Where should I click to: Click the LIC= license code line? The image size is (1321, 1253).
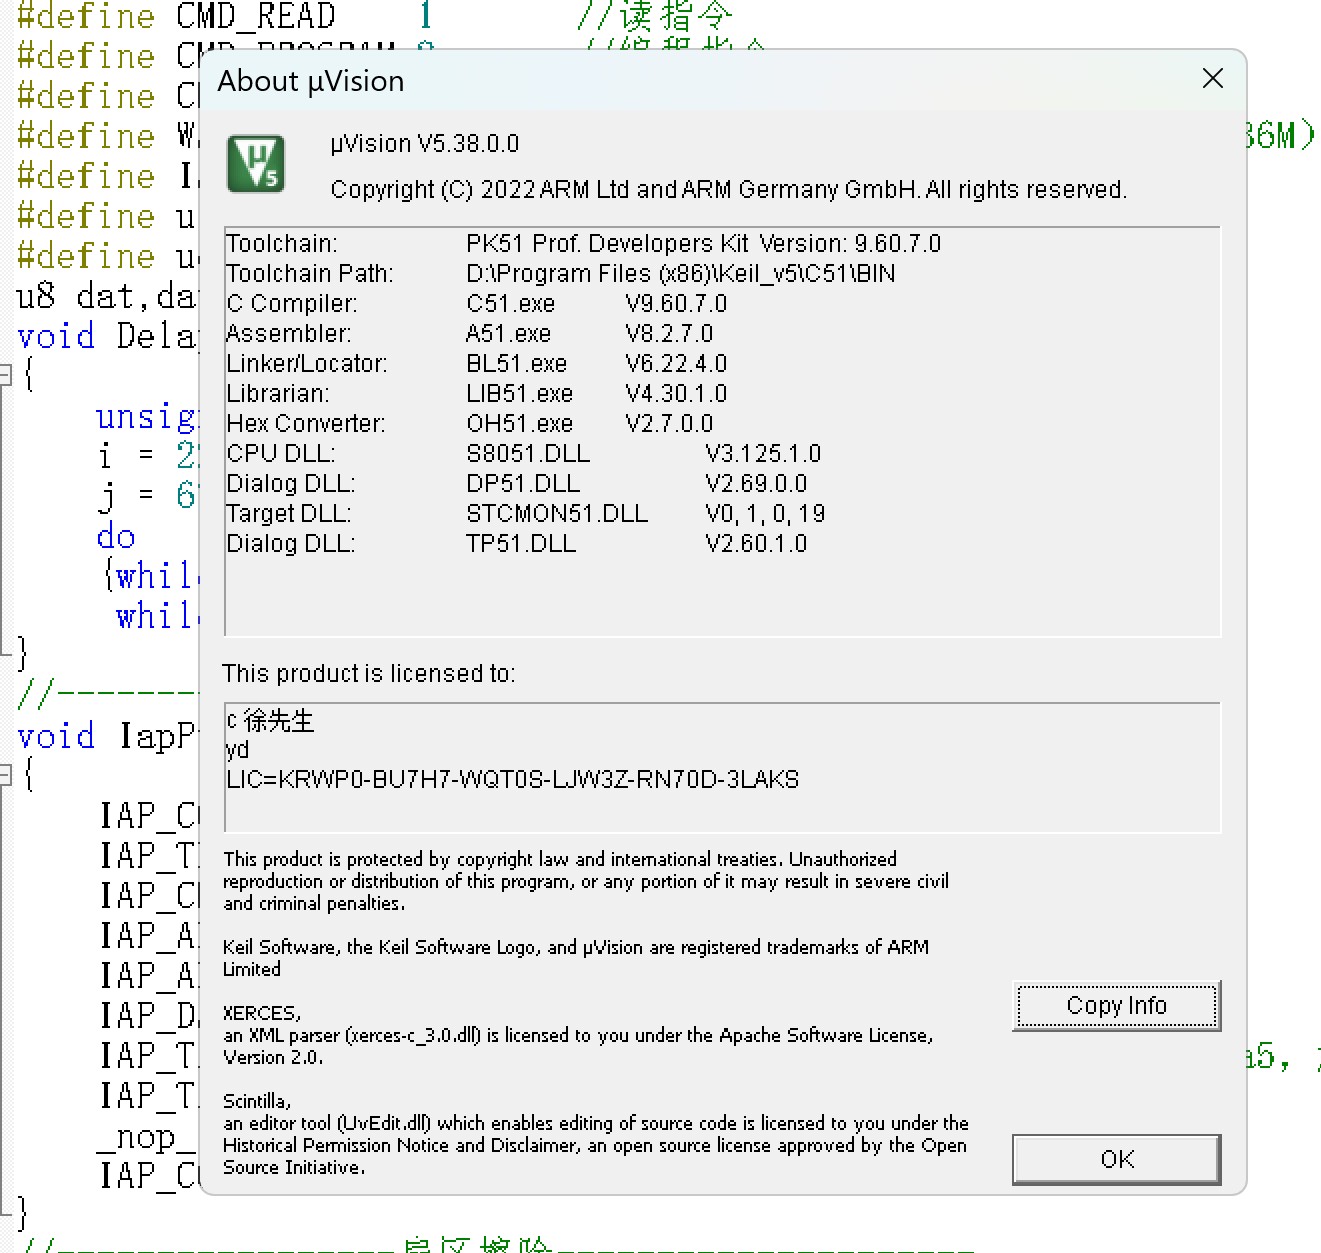(x=513, y=780)
